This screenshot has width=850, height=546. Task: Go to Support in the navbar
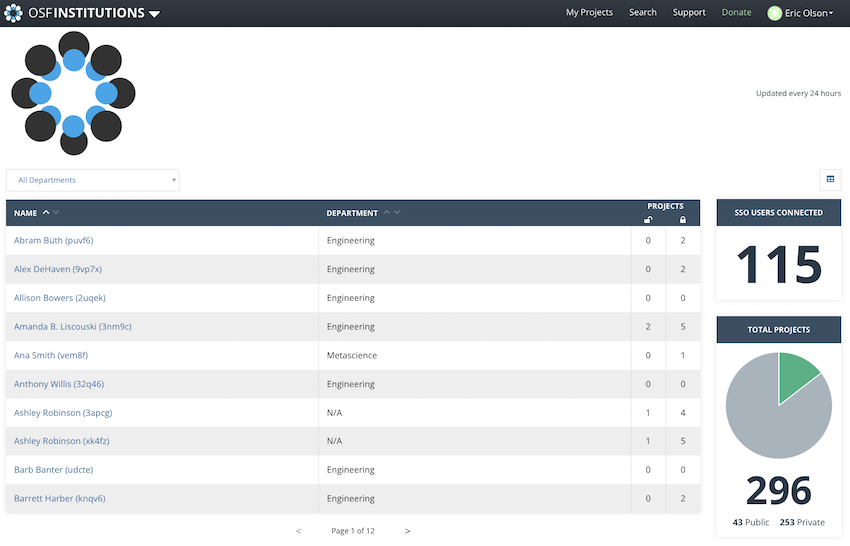pos(689,13)
